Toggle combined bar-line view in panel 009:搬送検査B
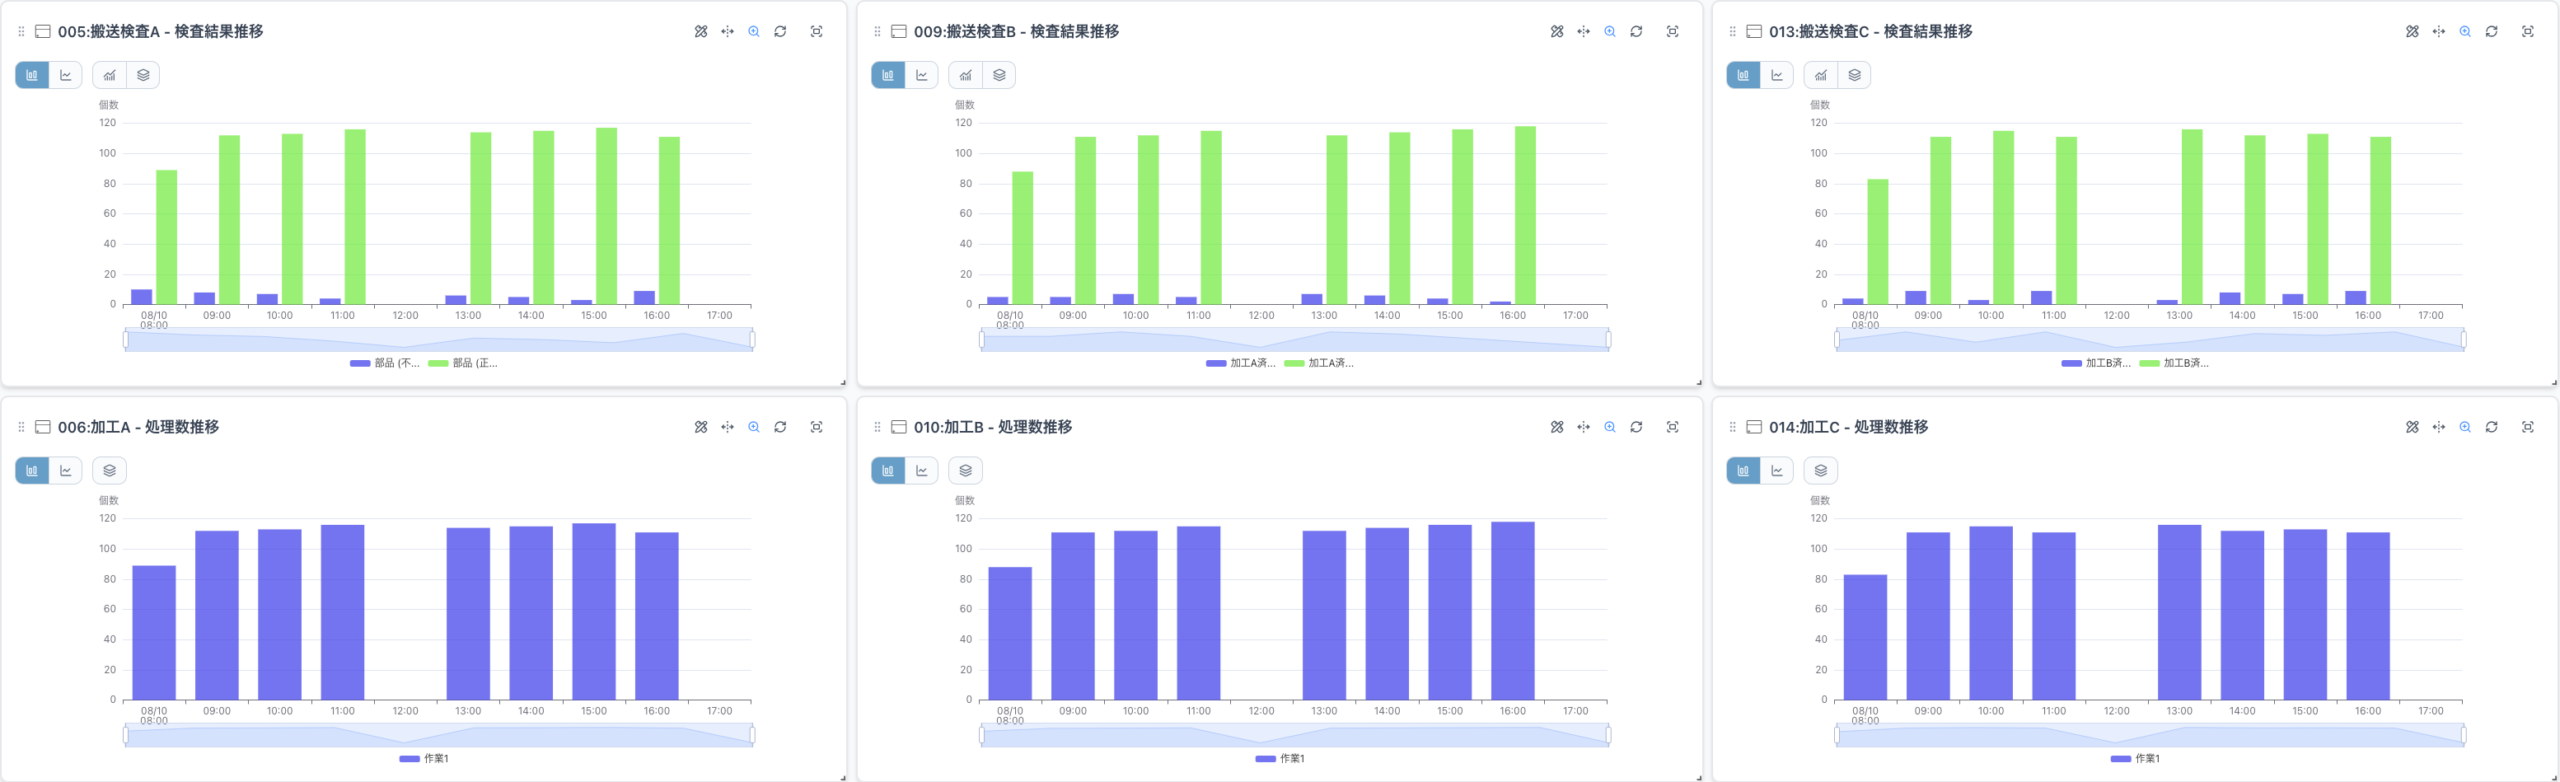2560x782 pixels. (966, 75)
